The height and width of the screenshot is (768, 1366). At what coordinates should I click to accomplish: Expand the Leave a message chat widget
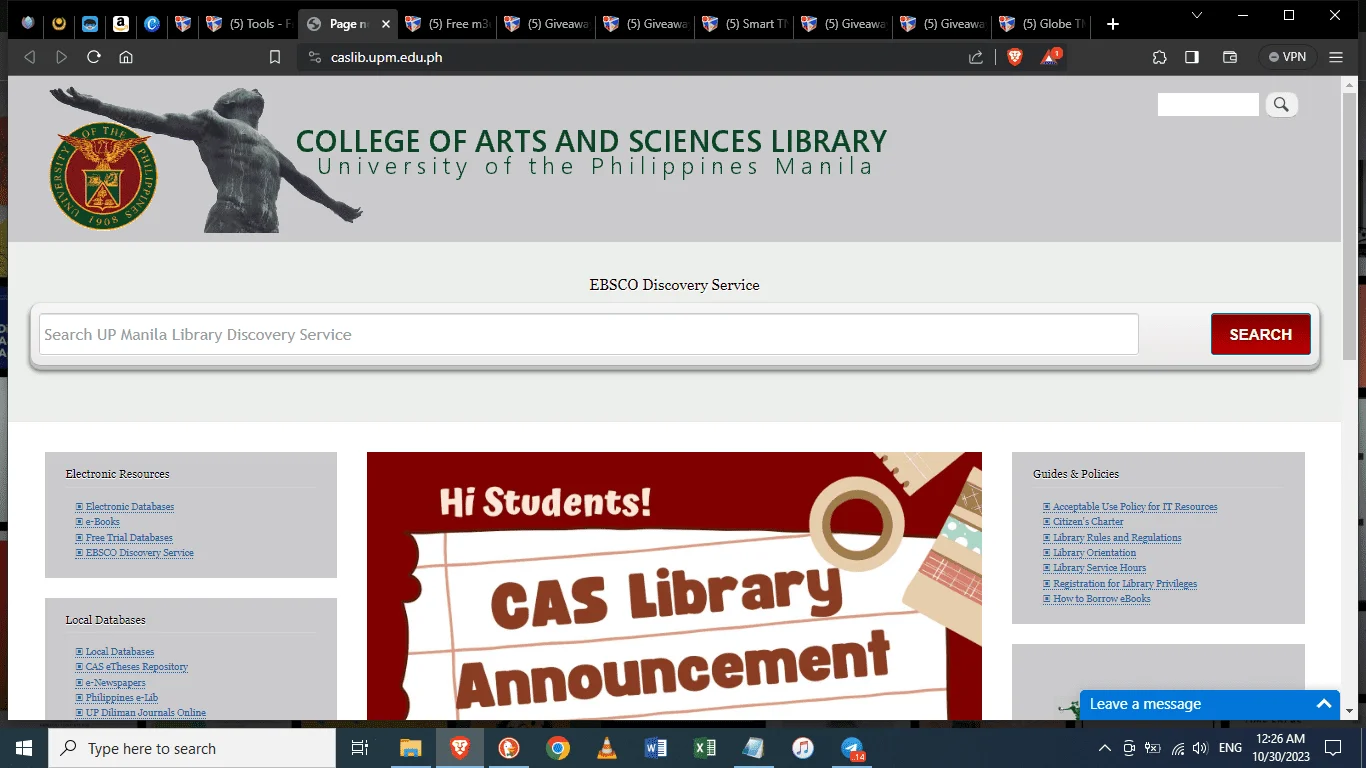[x=1210, y=704]
